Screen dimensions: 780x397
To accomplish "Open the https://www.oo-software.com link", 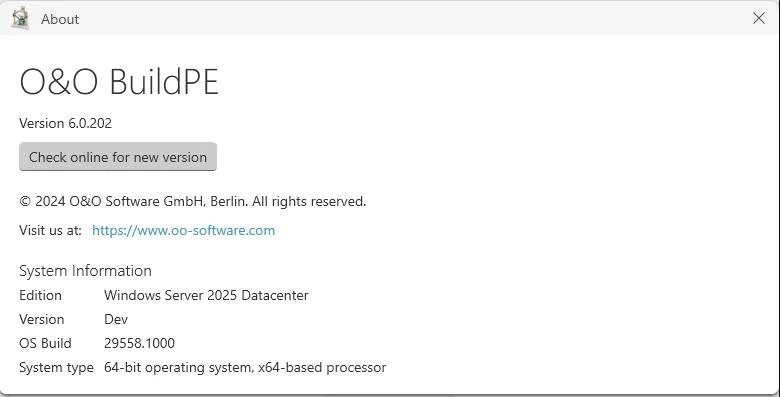I will (x=184, y=230).
